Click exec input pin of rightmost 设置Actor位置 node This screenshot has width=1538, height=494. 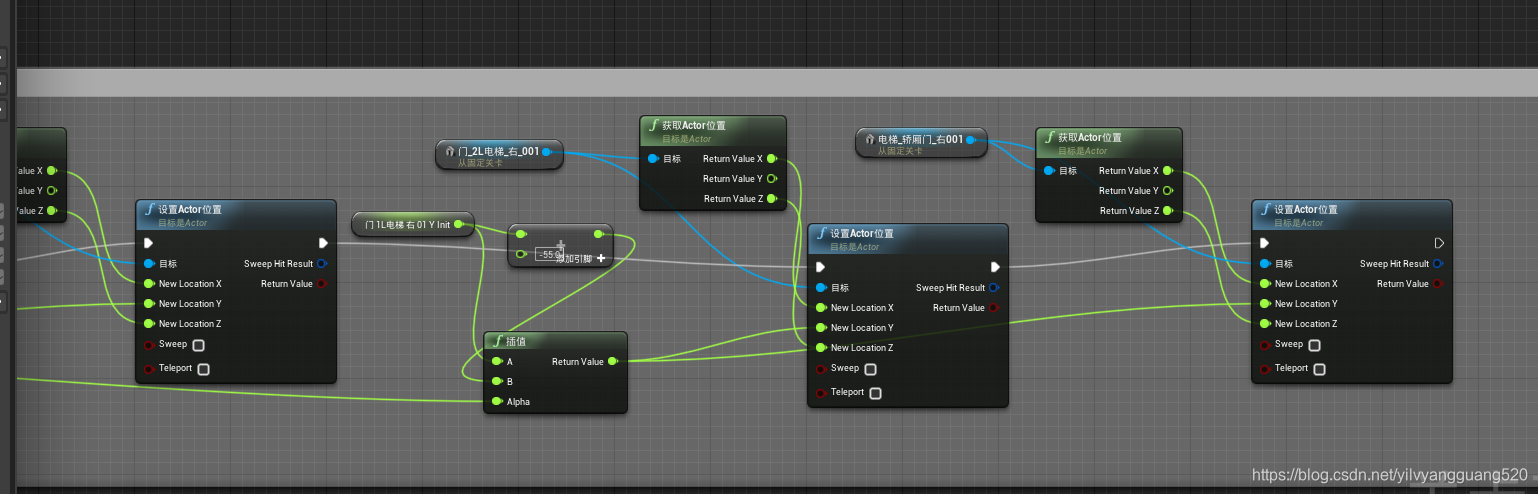tap(1265, 243)
